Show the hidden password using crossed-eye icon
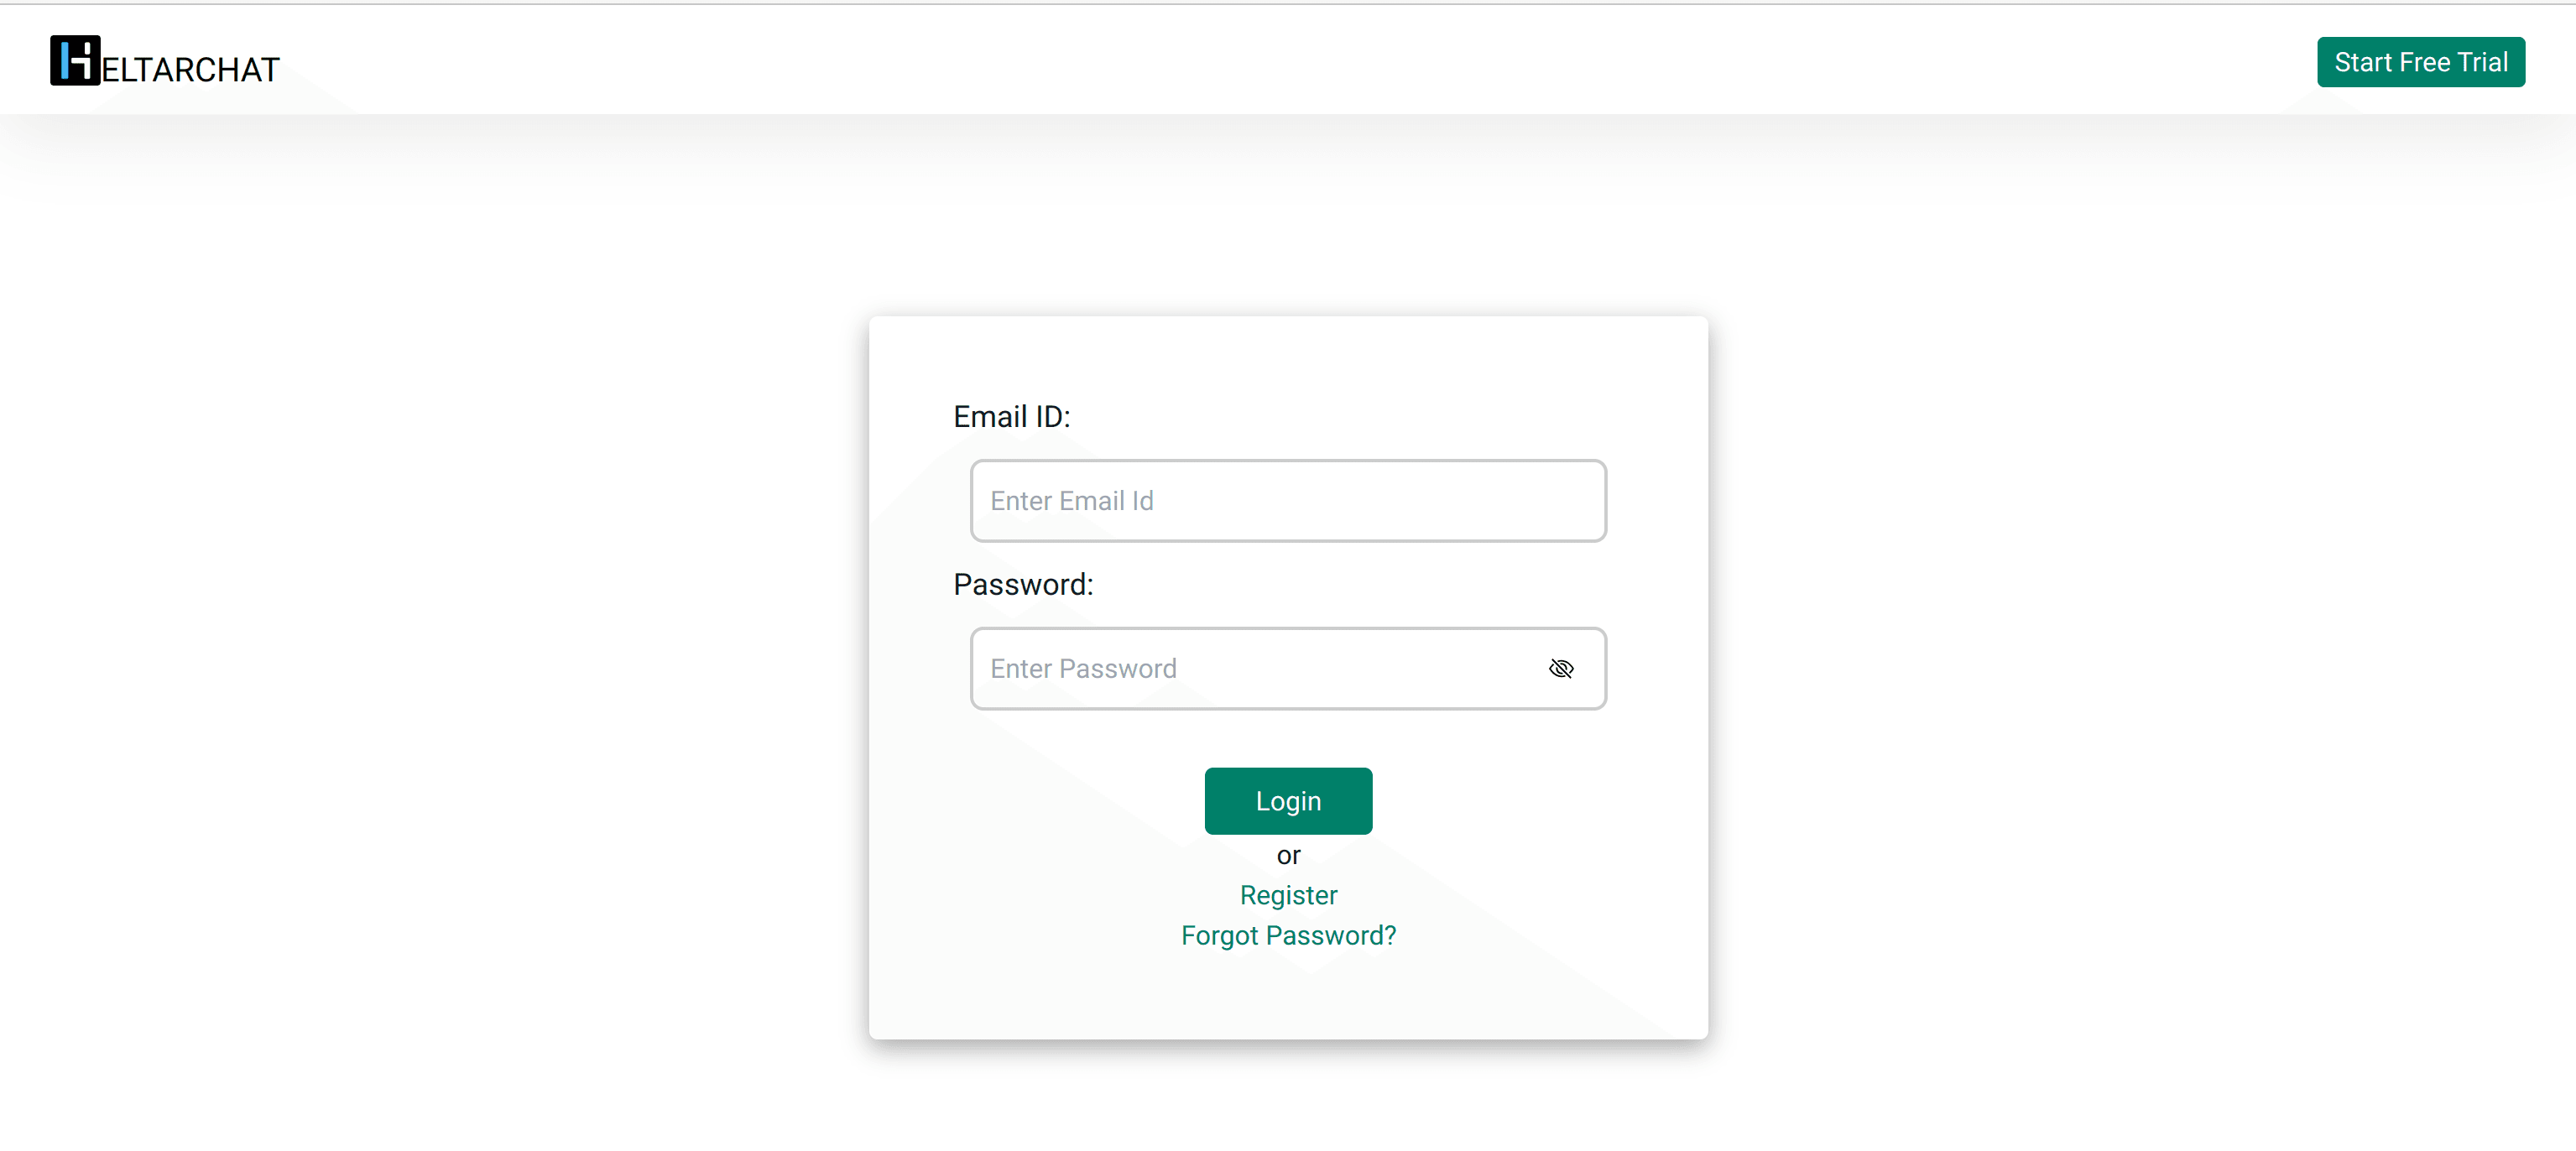This screenshot has height=1151, width=2576. coord(1560,668)
